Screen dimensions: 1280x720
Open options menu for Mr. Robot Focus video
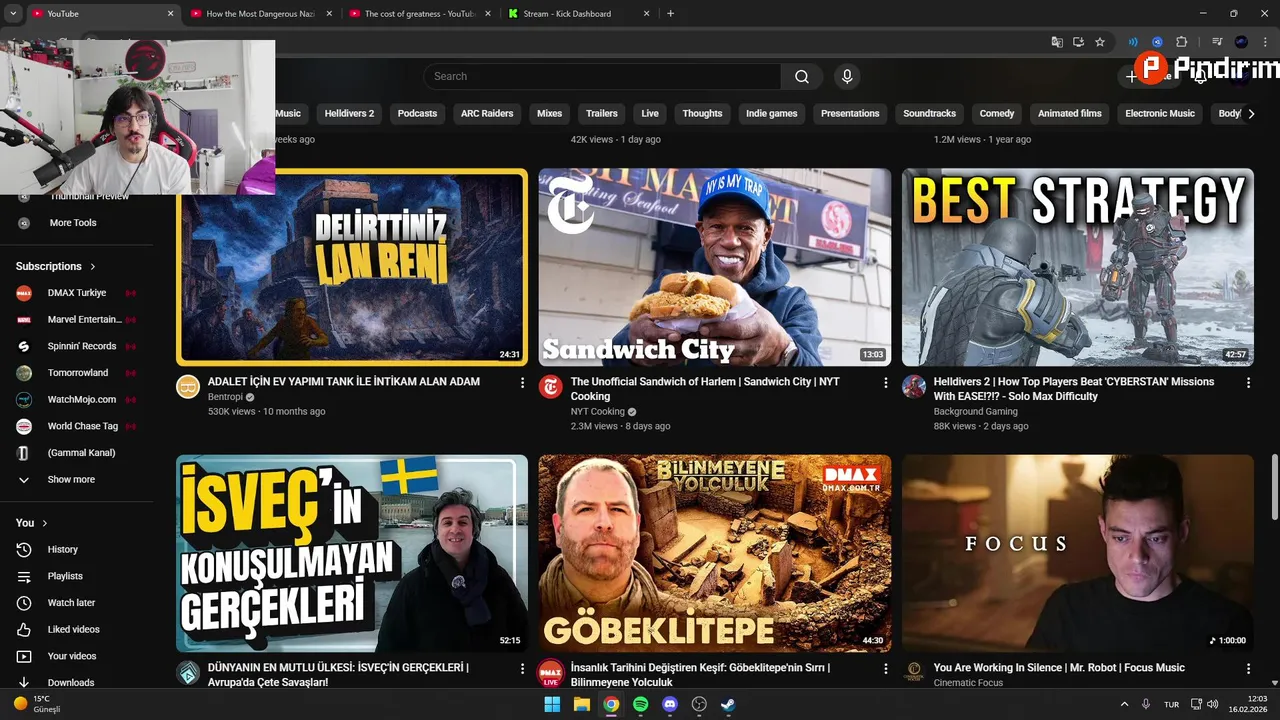tap(1248, 668)
